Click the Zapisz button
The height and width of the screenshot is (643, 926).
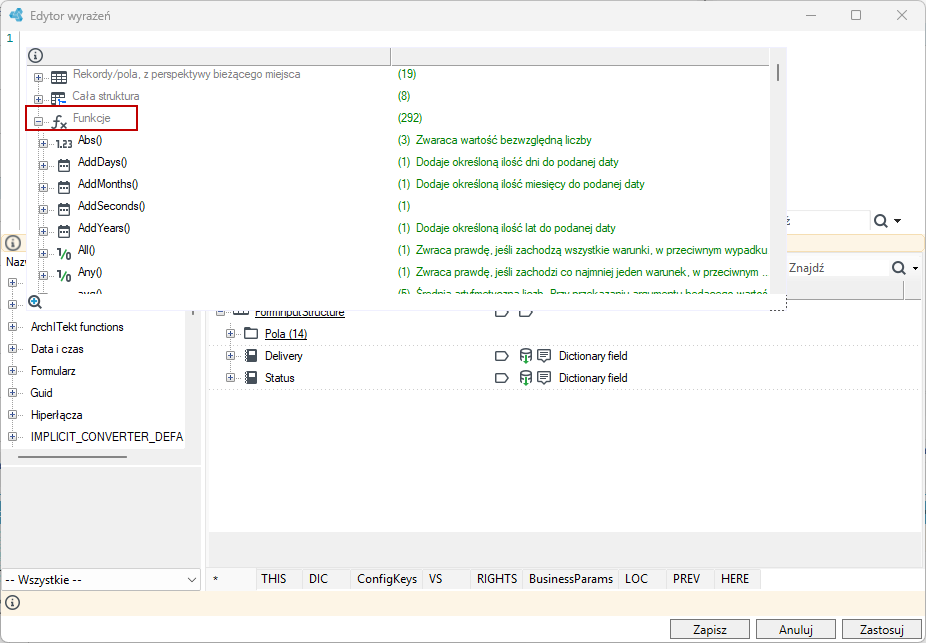click(x=710, y=629)
